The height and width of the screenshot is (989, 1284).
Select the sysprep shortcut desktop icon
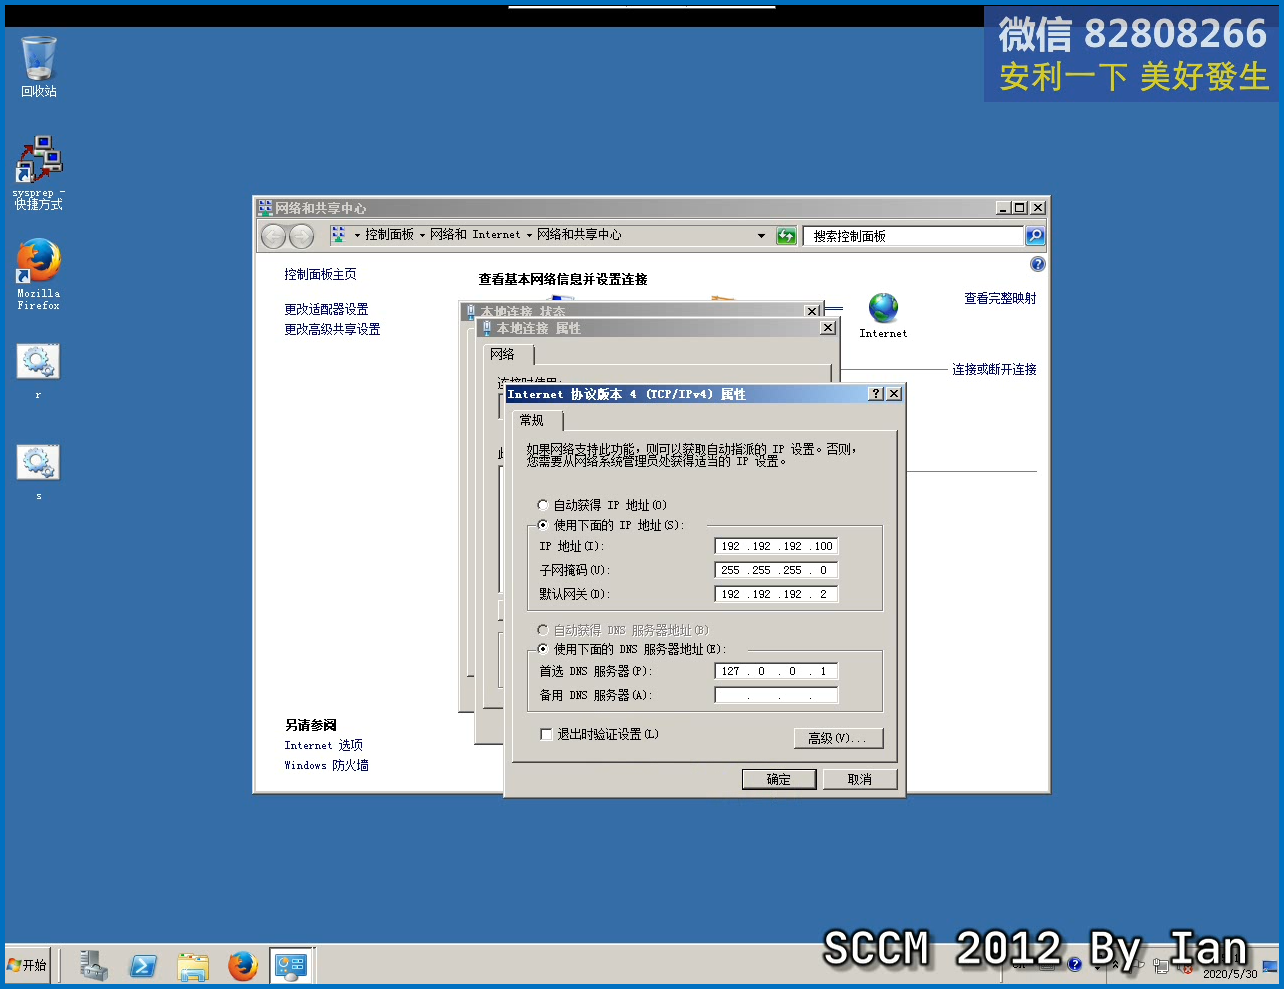click(x=38, y=172)
